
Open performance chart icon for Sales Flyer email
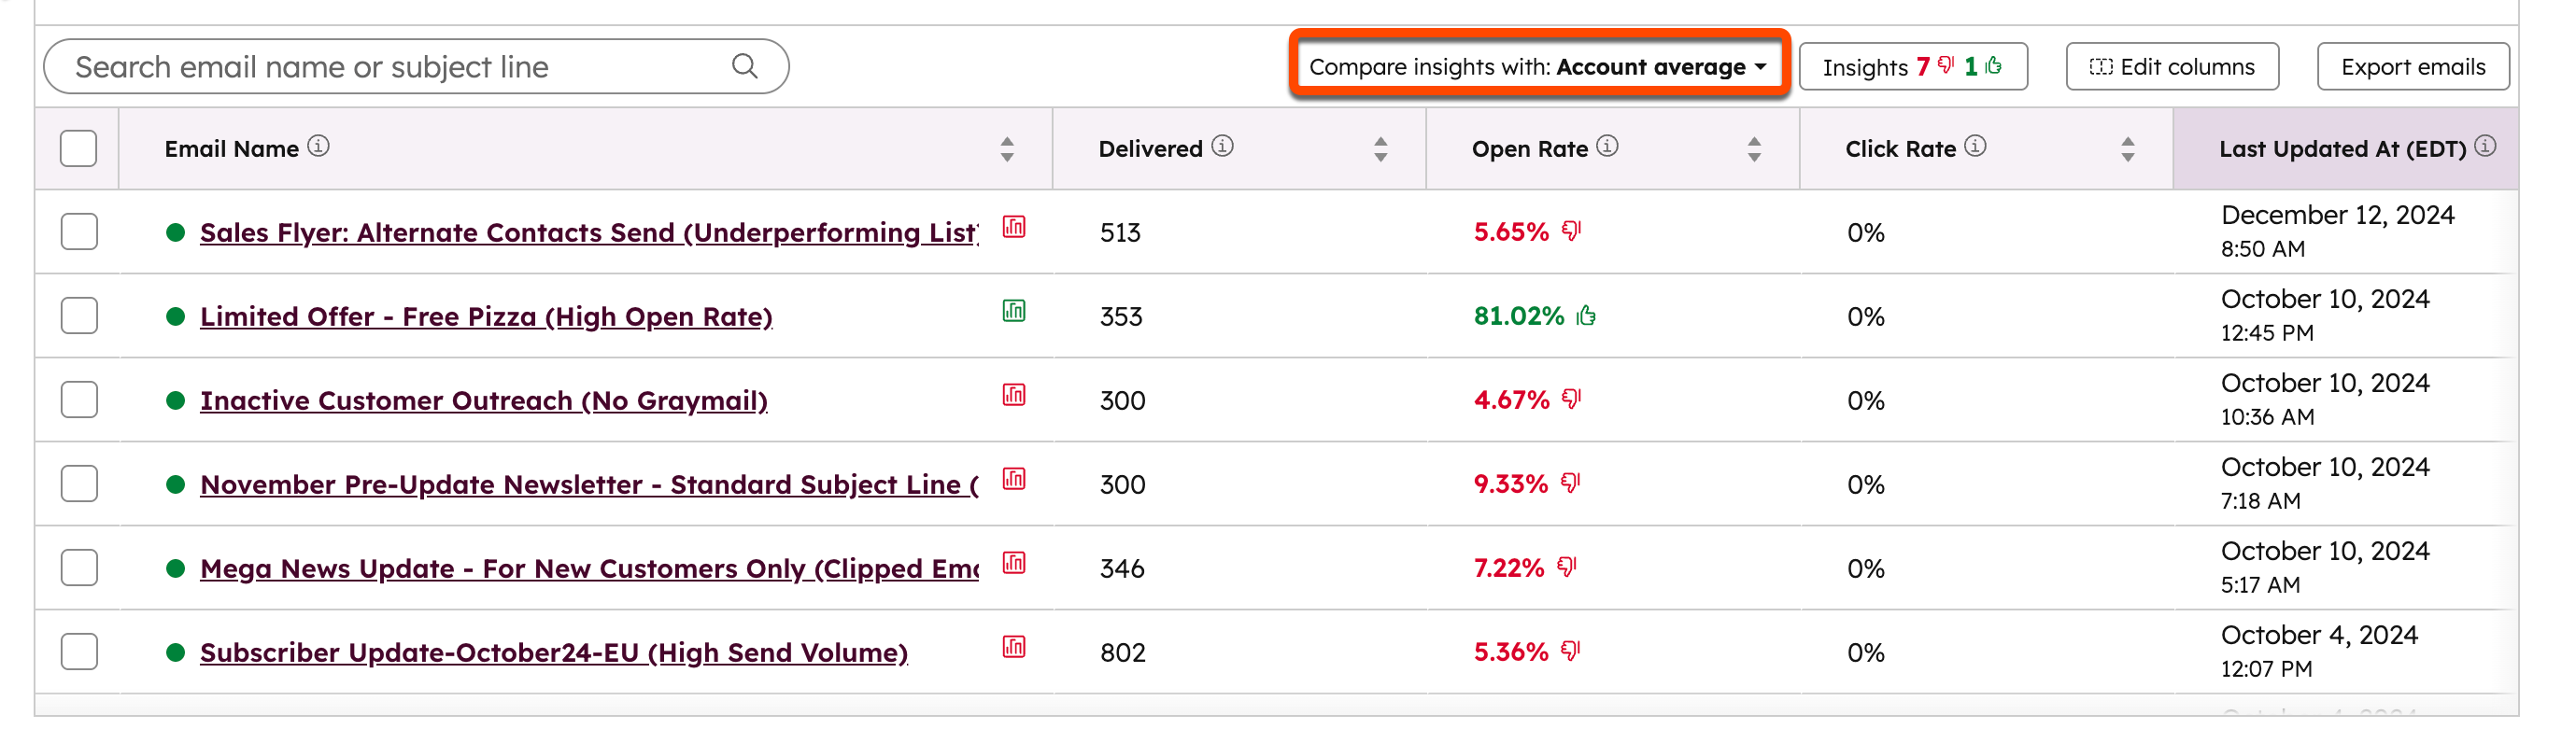coord(1013,227)
